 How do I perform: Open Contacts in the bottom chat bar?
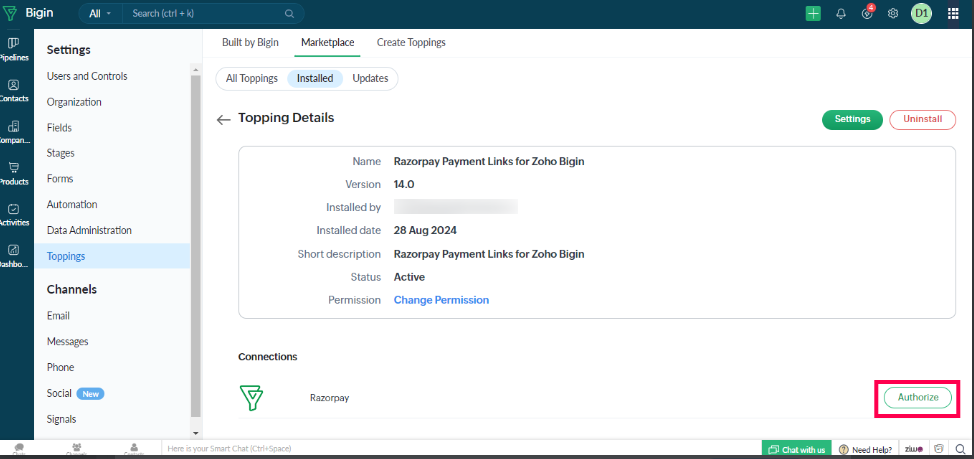click(x=134, y=448)
